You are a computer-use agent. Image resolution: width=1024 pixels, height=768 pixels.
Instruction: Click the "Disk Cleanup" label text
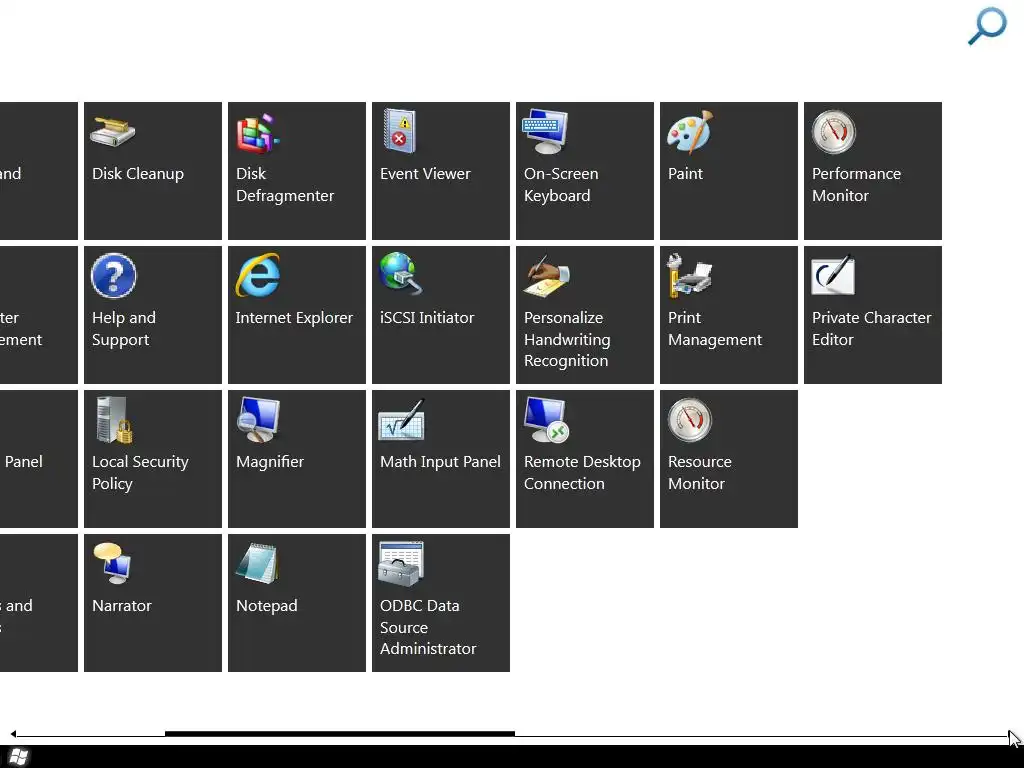[138, 174]
